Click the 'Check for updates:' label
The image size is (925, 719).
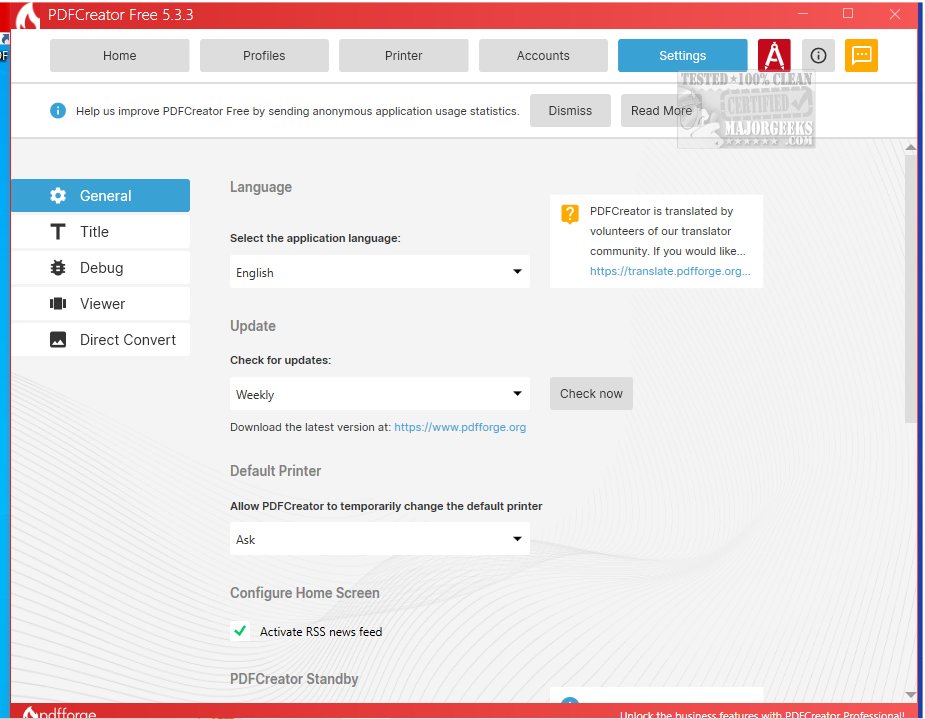point(280,360)
